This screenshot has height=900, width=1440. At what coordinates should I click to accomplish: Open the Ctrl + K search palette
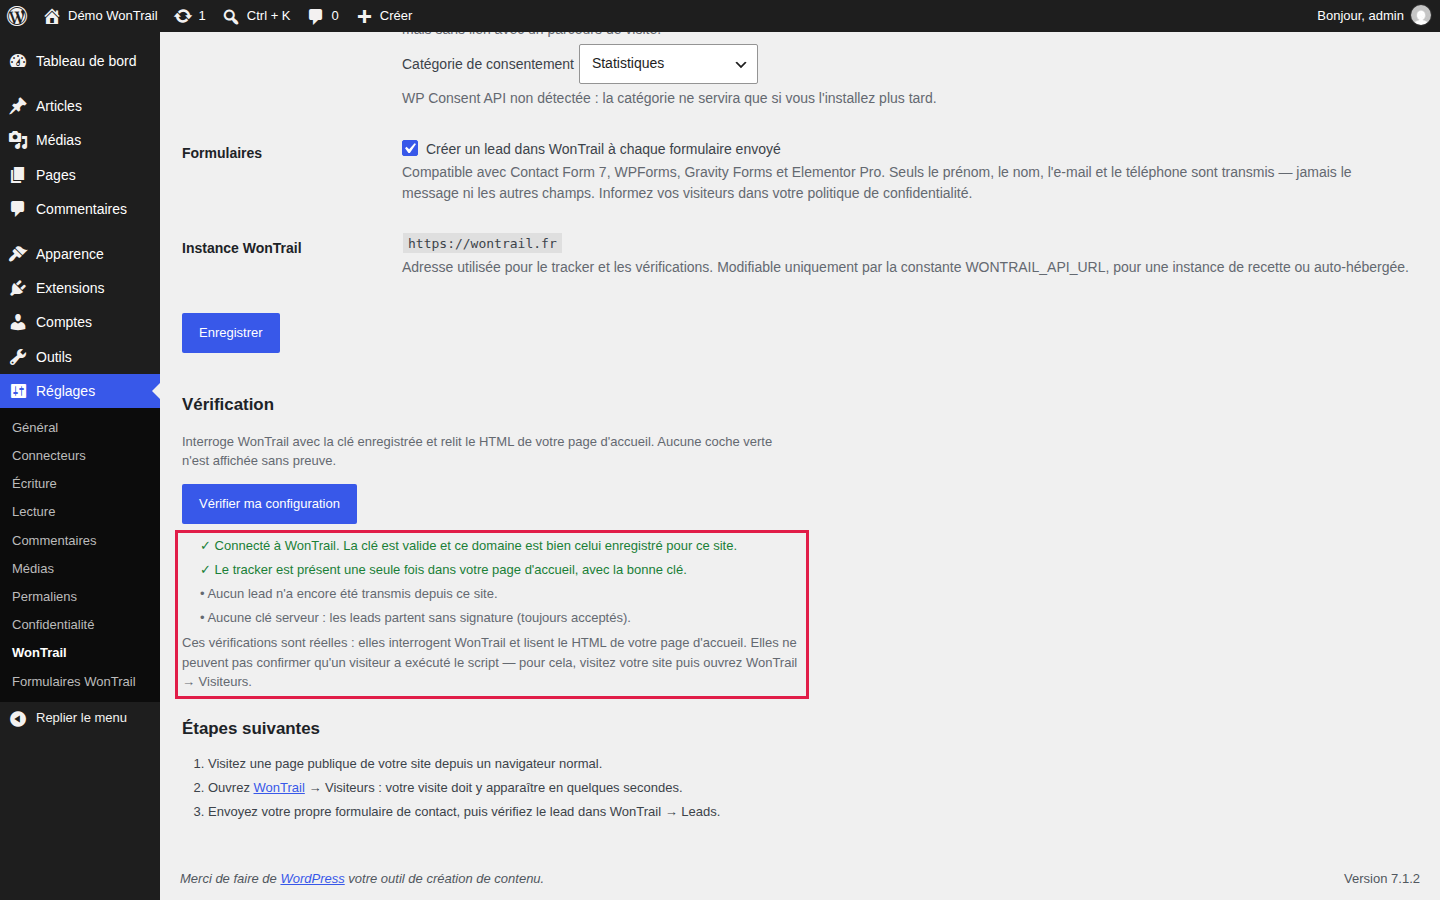257,16
